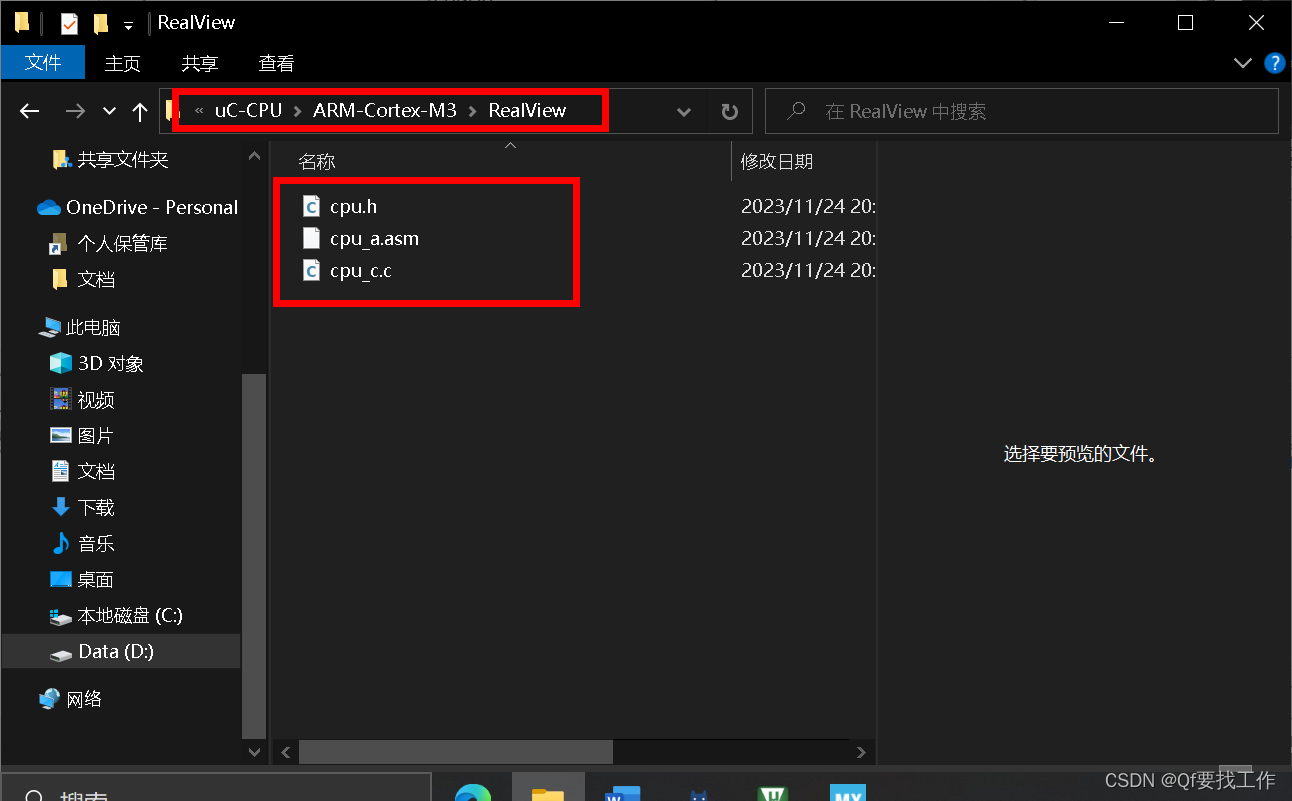The image size is (1292, 801).
Task: Open the 视频 folder
Action: click(x=96, y=400)
